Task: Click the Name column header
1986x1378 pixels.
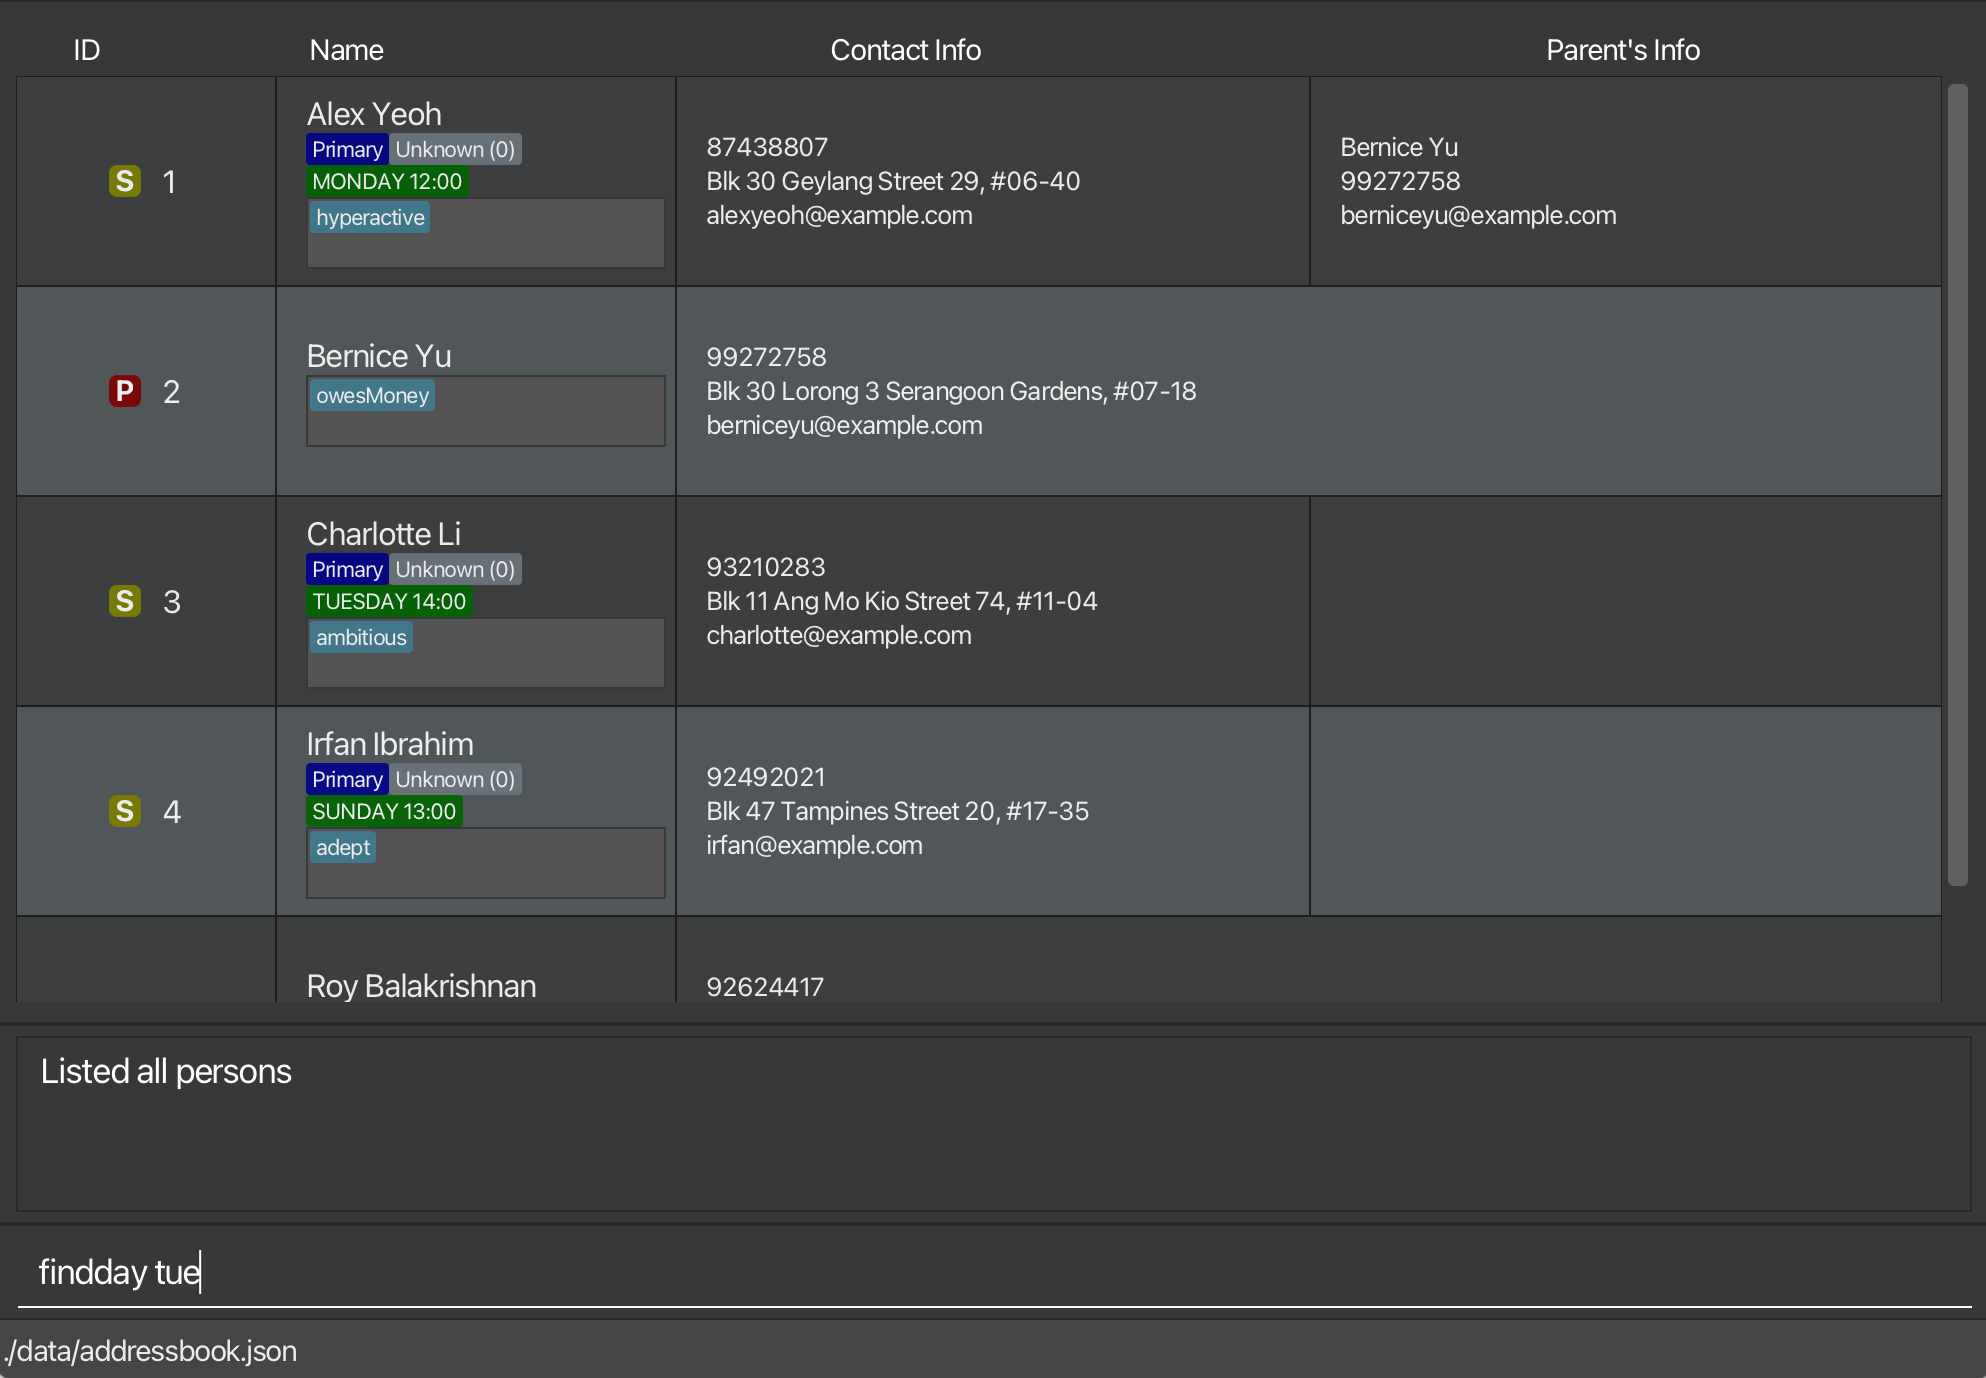Action: (x=346, y=50)
